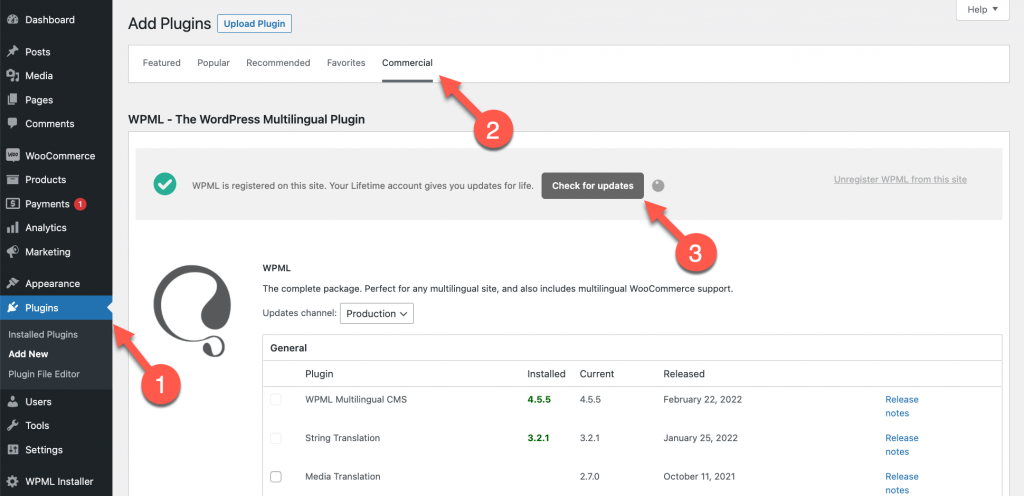Toggle the WPML Multilingual CMS checkbox
The image size is (1024, 496).
(276, 399)
